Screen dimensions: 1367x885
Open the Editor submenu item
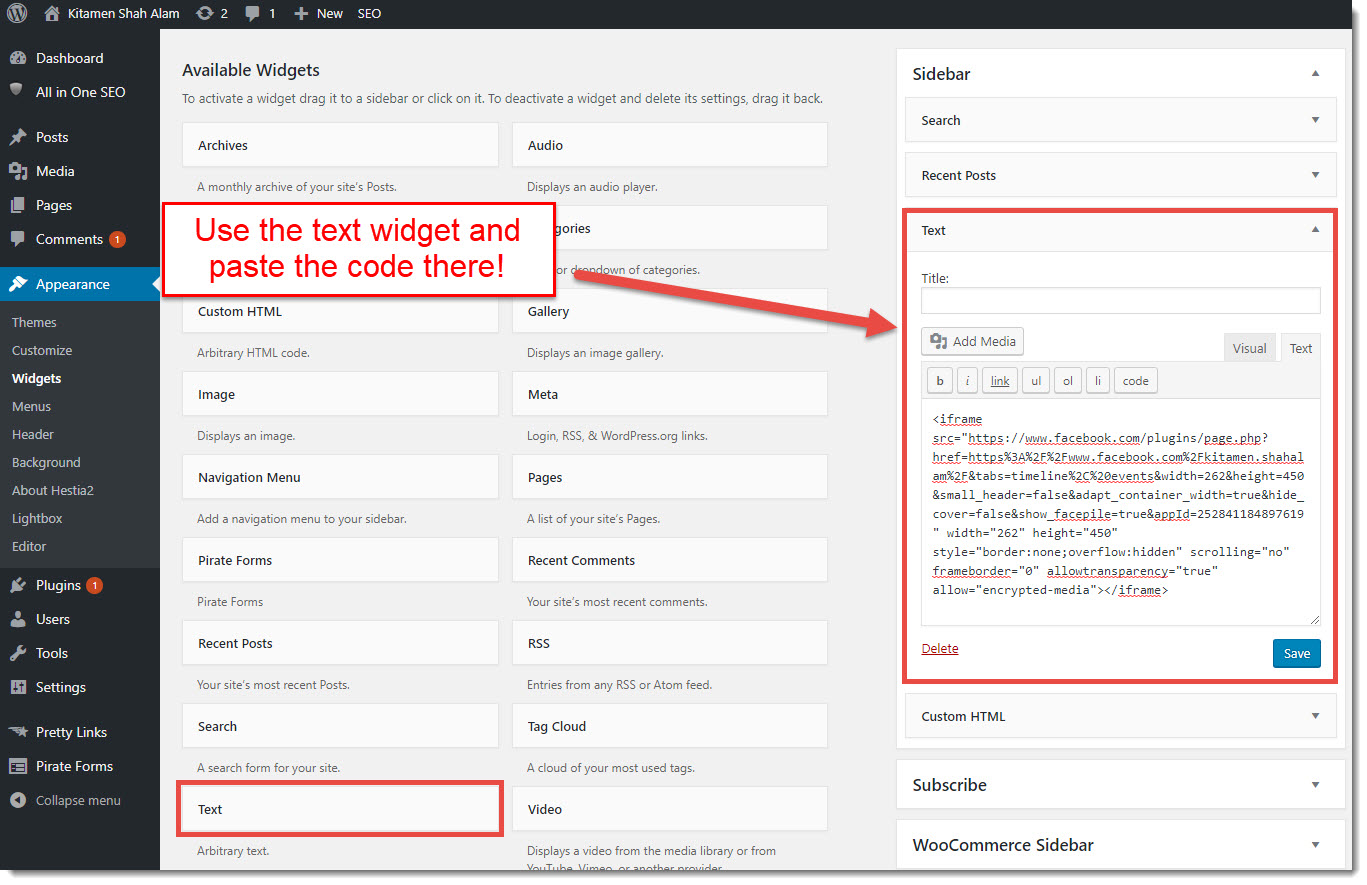click(29, 546)
